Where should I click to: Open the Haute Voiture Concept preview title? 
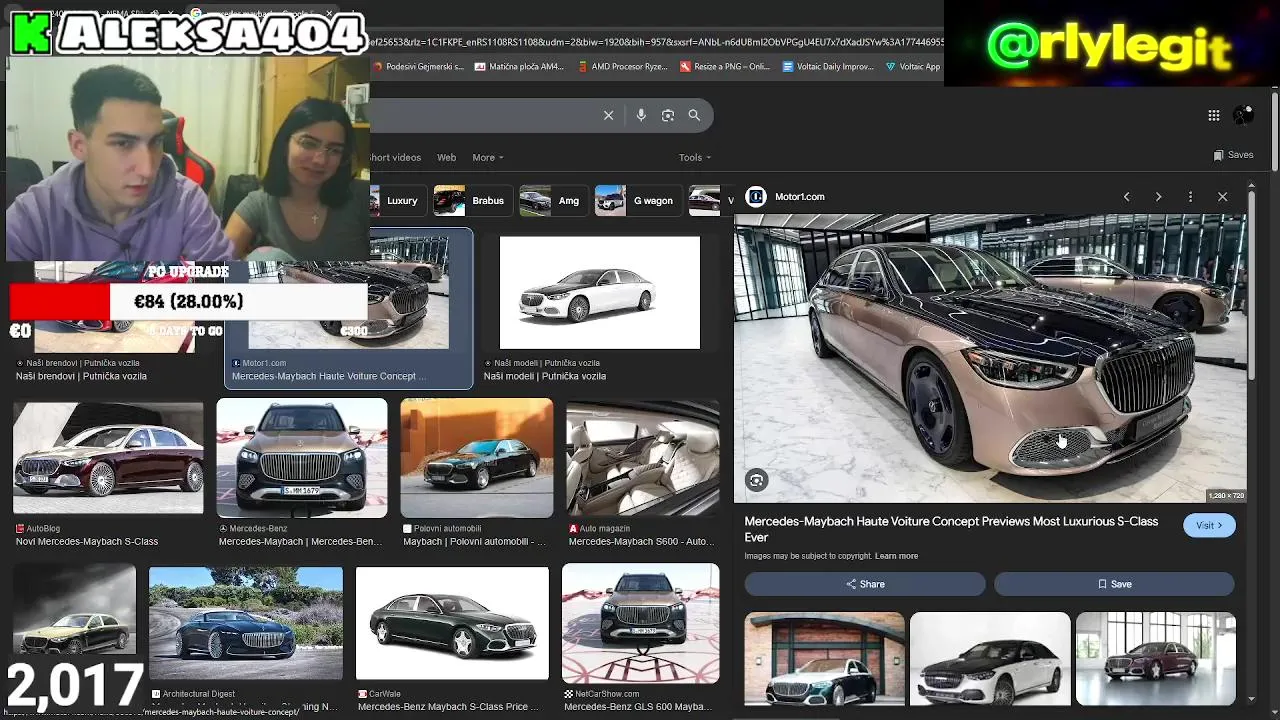951,529
